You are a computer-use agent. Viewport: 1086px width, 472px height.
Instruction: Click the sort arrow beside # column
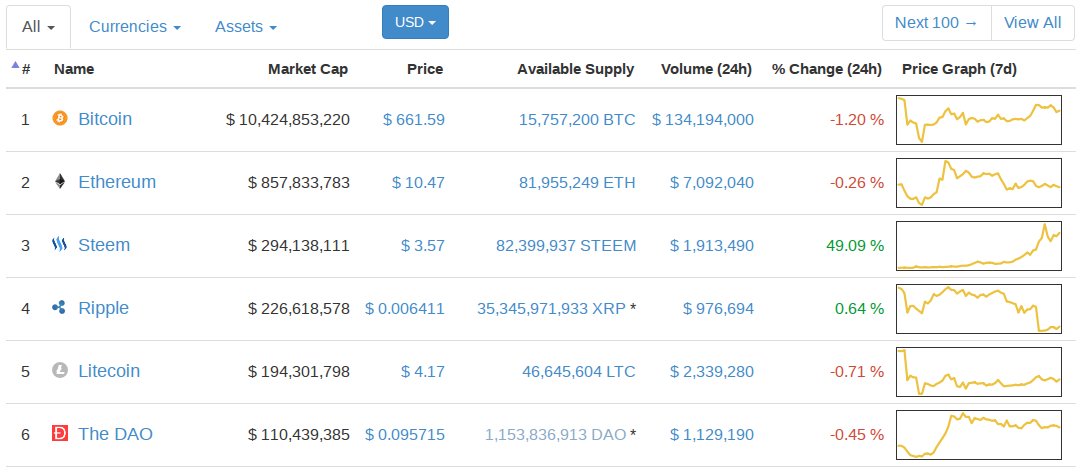tap(15, 66)
